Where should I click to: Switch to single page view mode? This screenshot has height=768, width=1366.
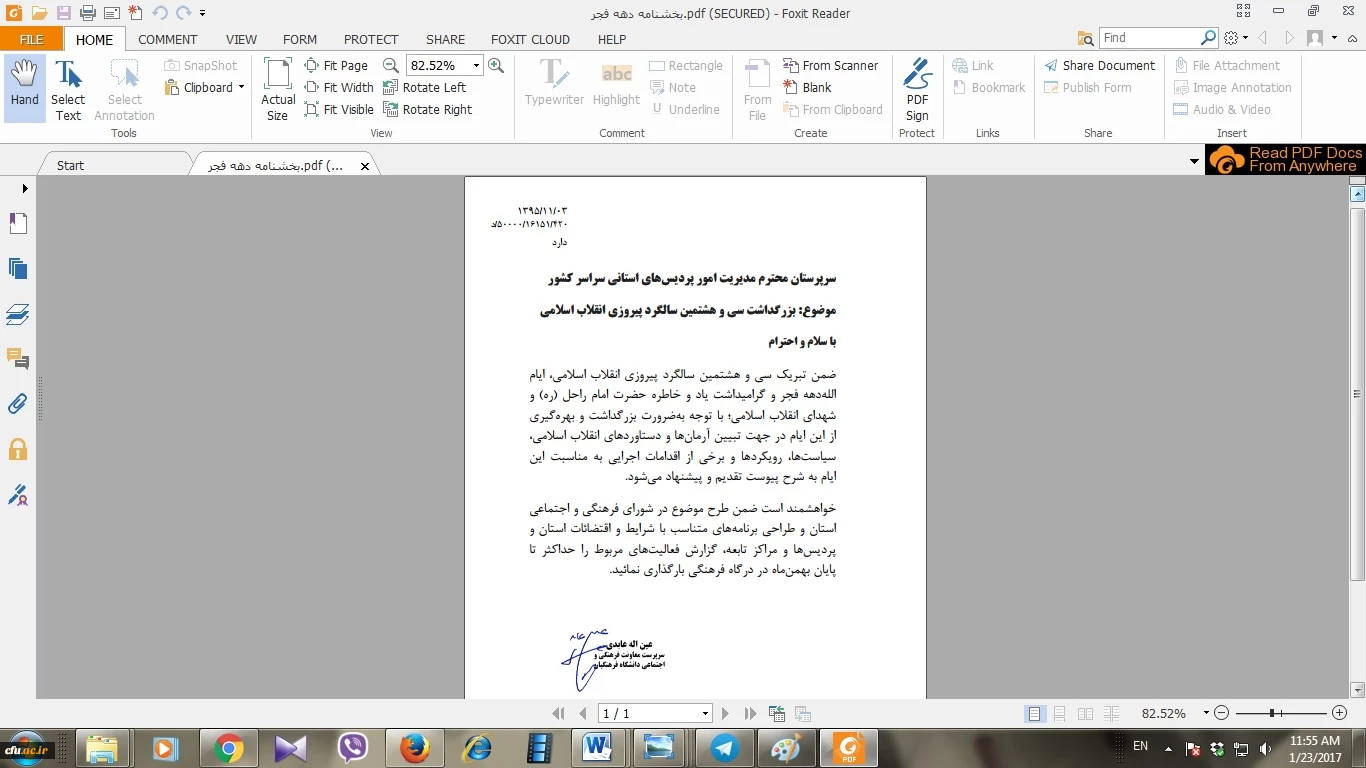1035,714
